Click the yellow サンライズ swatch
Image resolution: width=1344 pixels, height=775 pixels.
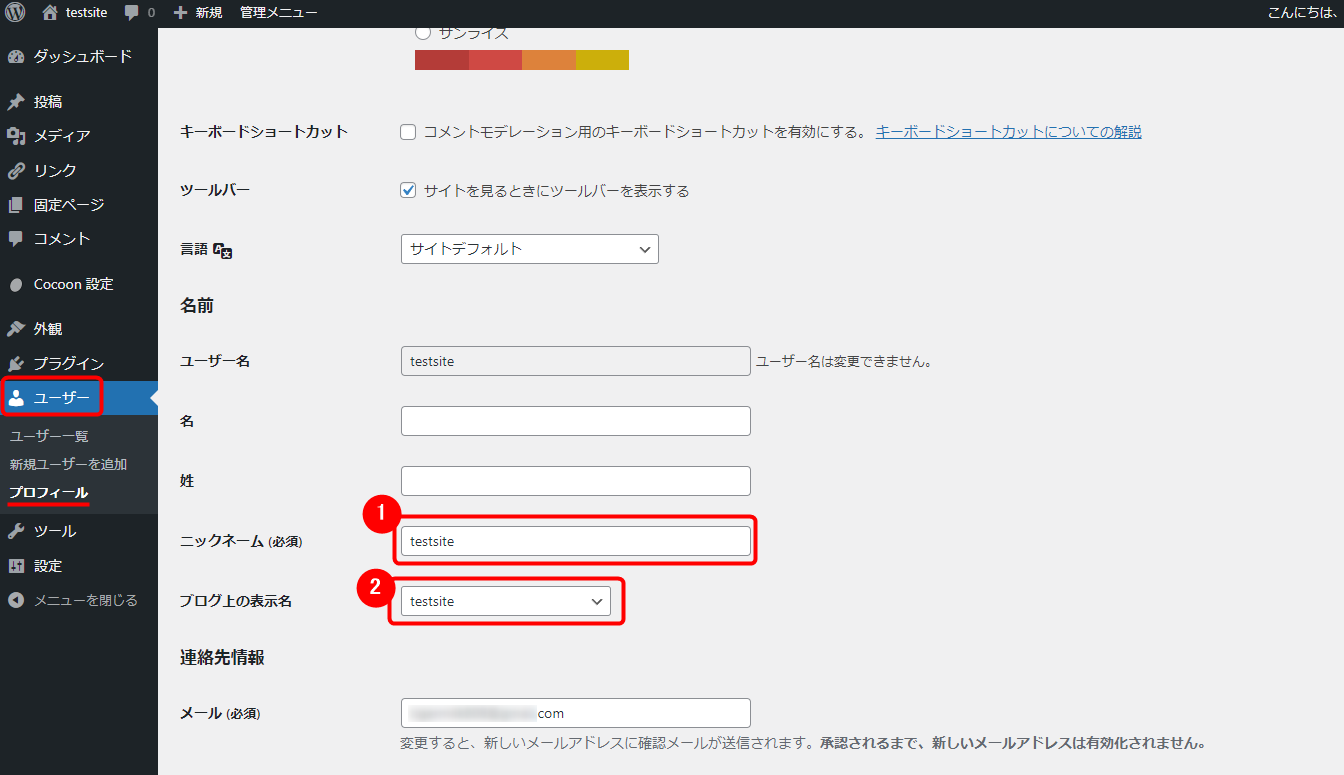tap(602, 60)
